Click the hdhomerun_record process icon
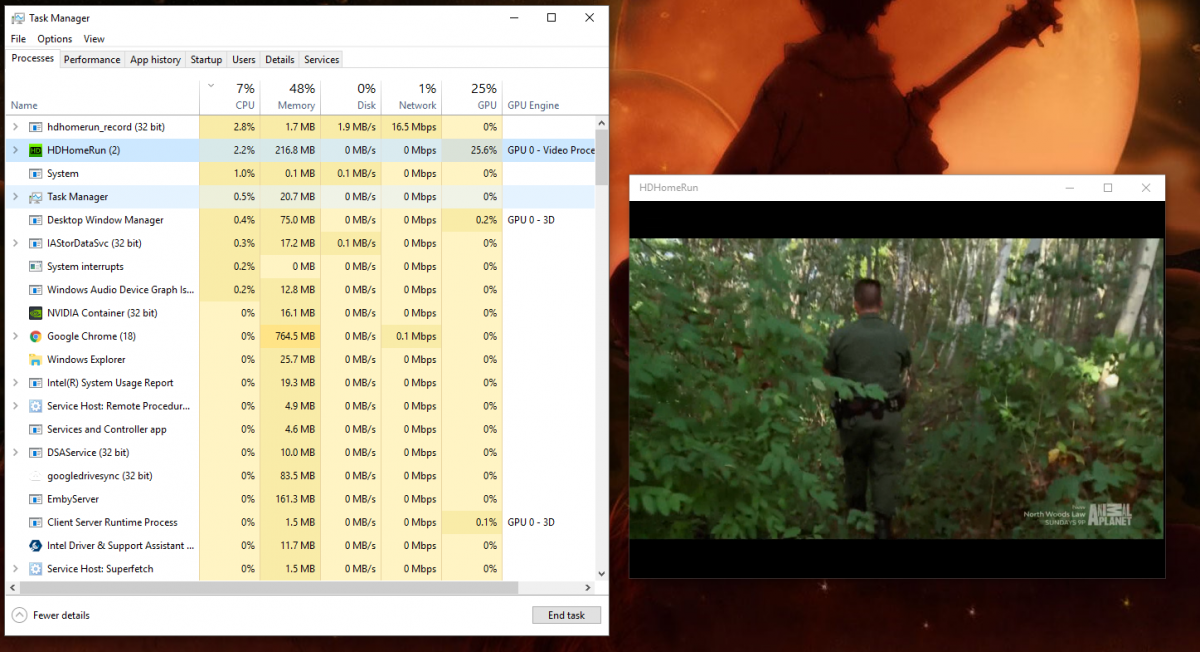The height and width of the screenshot is (652, 1200). (36, 127)
